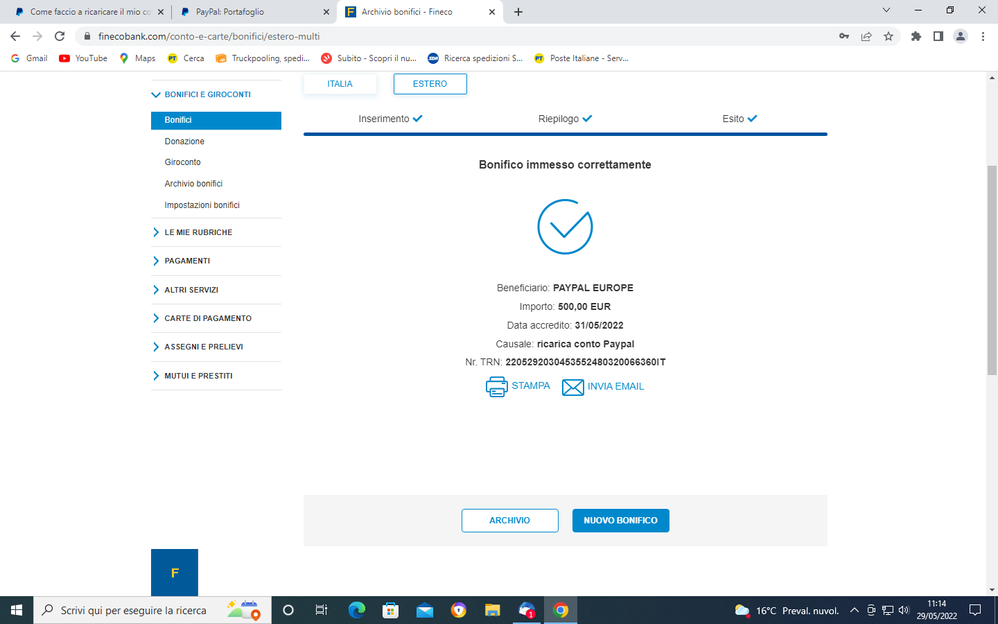
Task: Click the Esito step label
Action: [733, 118]
